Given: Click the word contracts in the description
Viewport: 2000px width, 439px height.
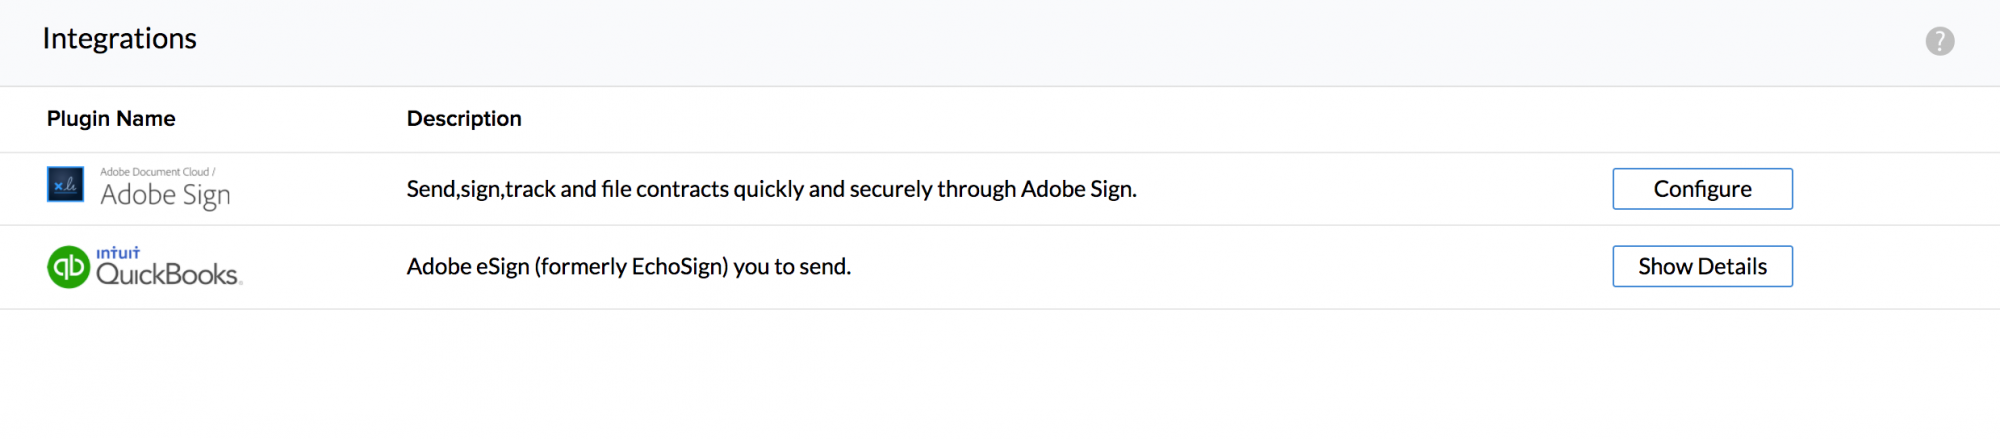Looking at the screenshot, I should pyautogui.click(x=682, y=189).
